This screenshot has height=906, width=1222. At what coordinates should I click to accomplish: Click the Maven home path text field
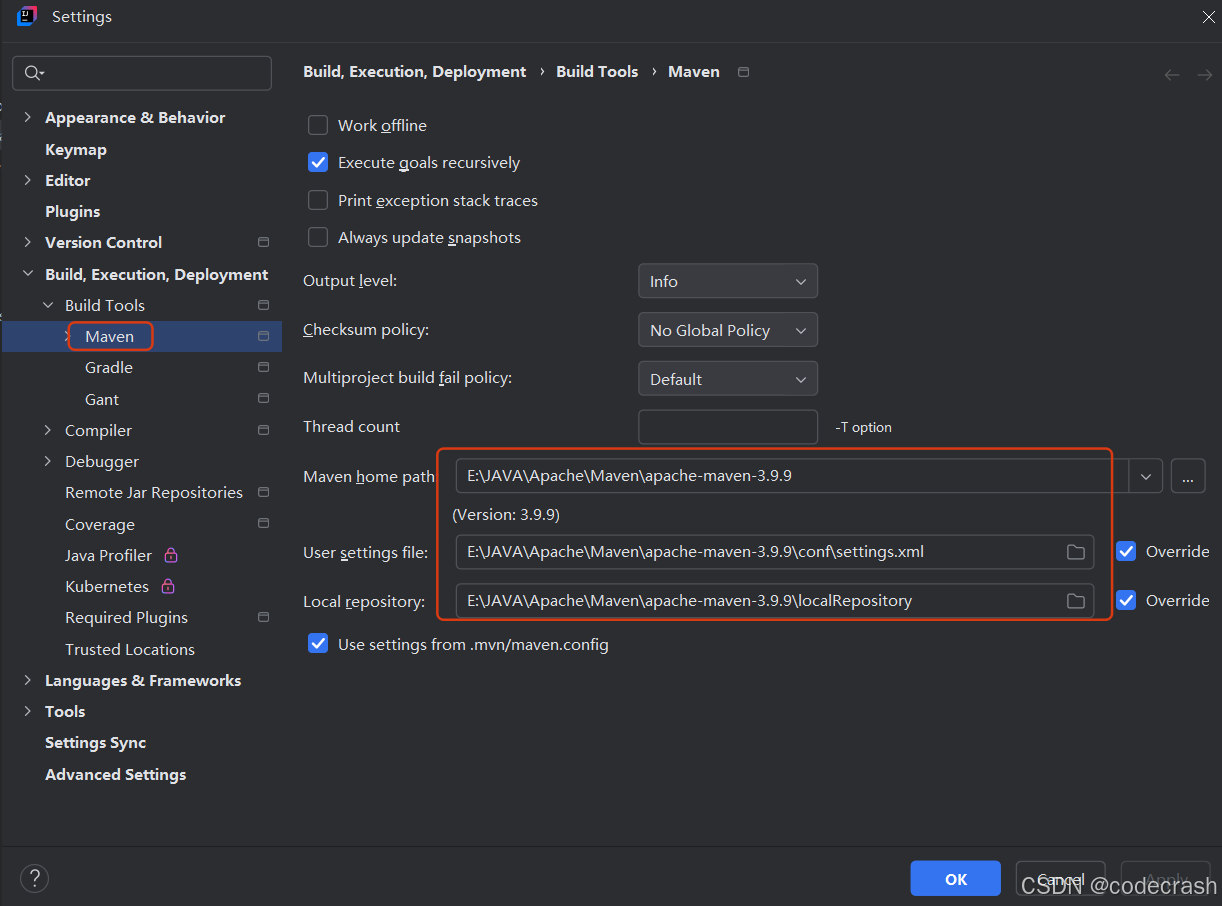tap(793, 476)
